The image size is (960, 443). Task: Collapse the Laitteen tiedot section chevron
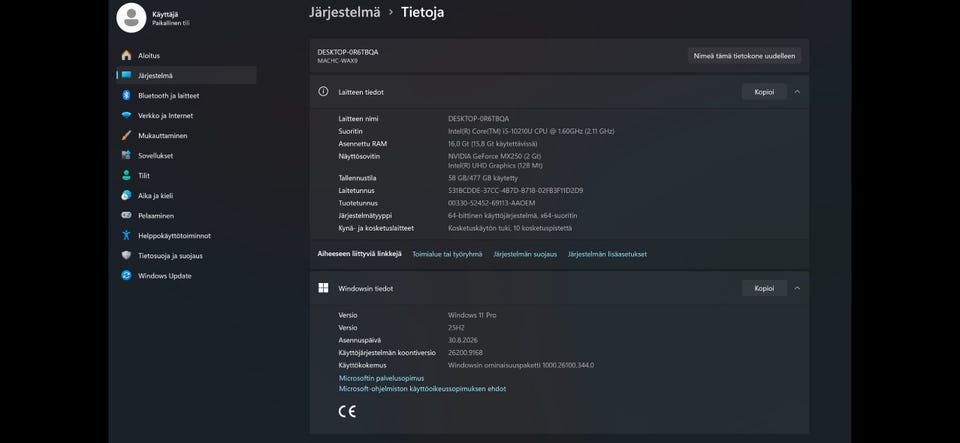pyautogui.click(x=797, y=92)
